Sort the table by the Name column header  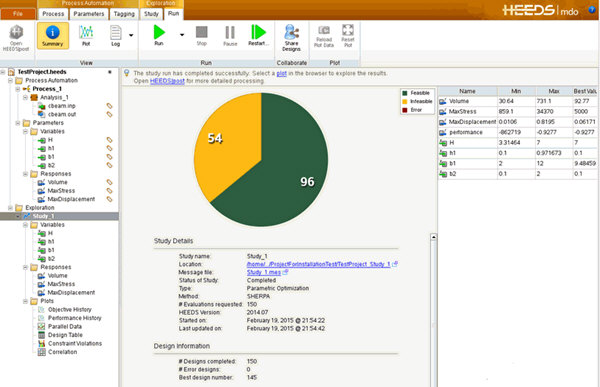tap(468, 91)
